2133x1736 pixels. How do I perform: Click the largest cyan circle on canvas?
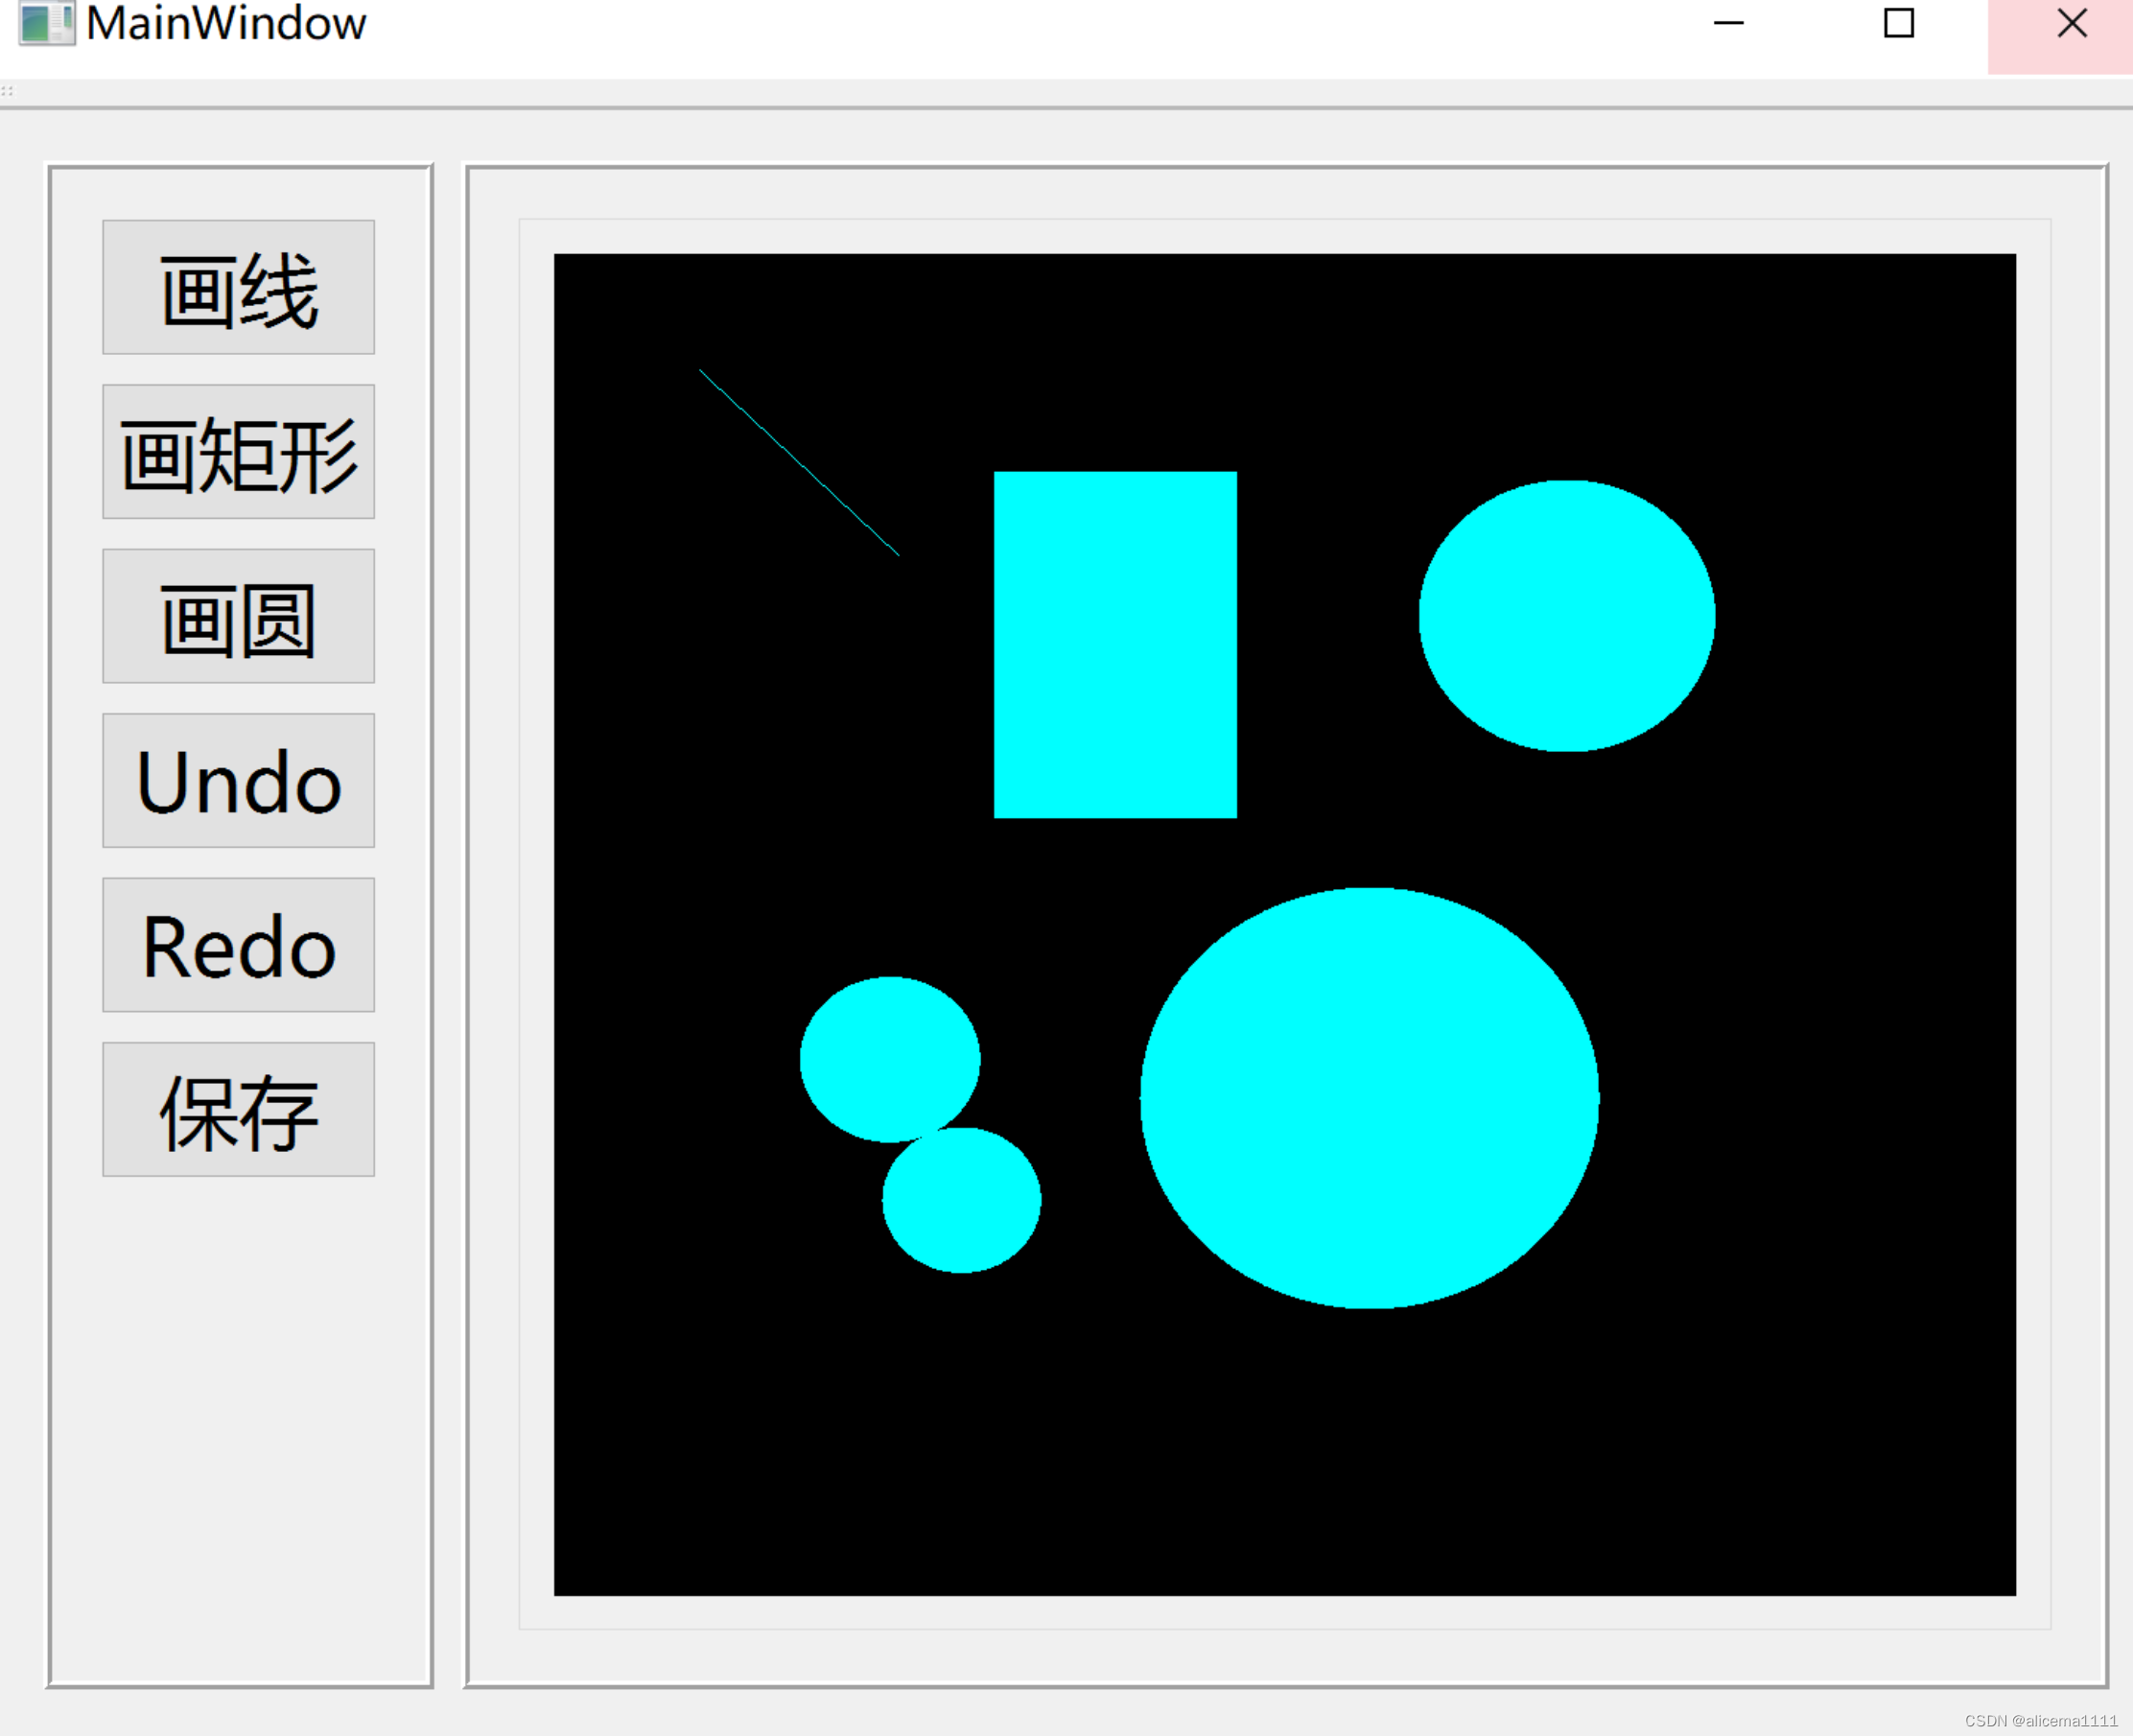coord(1369,1097)
